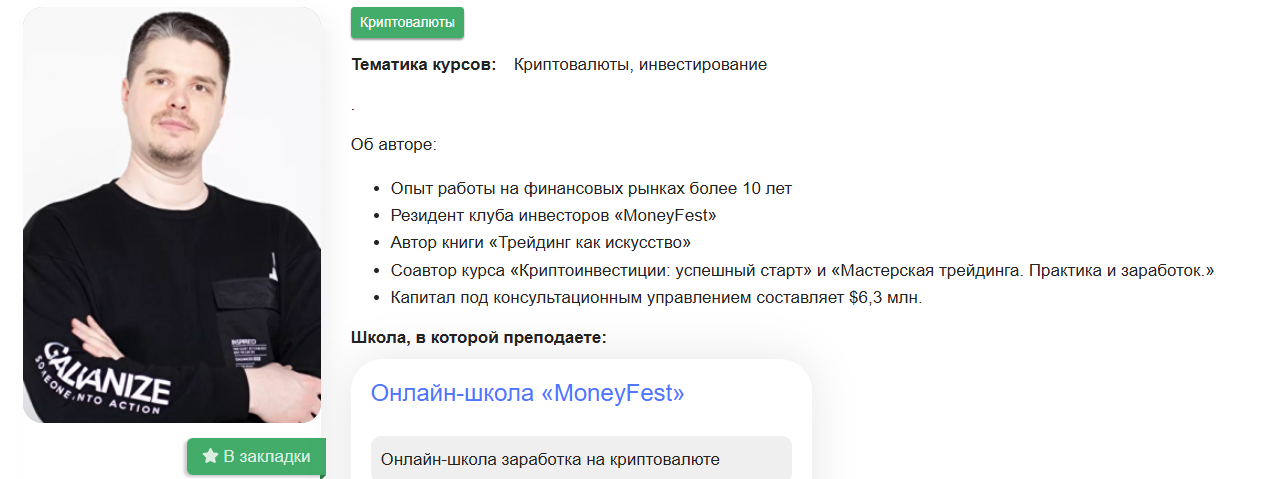Screen dimensions: 1283x479
Task: Click the bullet marker before «Резидент клуба инвесторов»
Action: pyautogui.click(x=376, y=216)
